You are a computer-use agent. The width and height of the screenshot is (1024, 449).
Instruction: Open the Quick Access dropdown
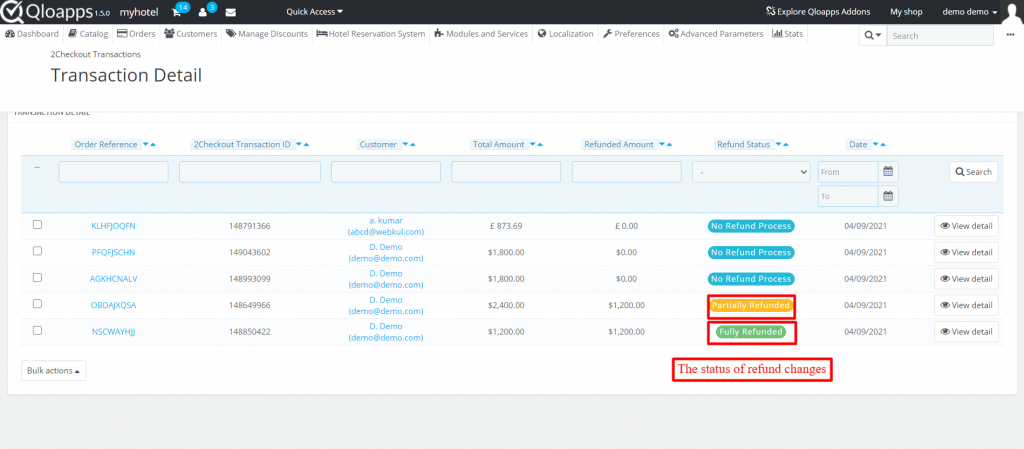314,12
